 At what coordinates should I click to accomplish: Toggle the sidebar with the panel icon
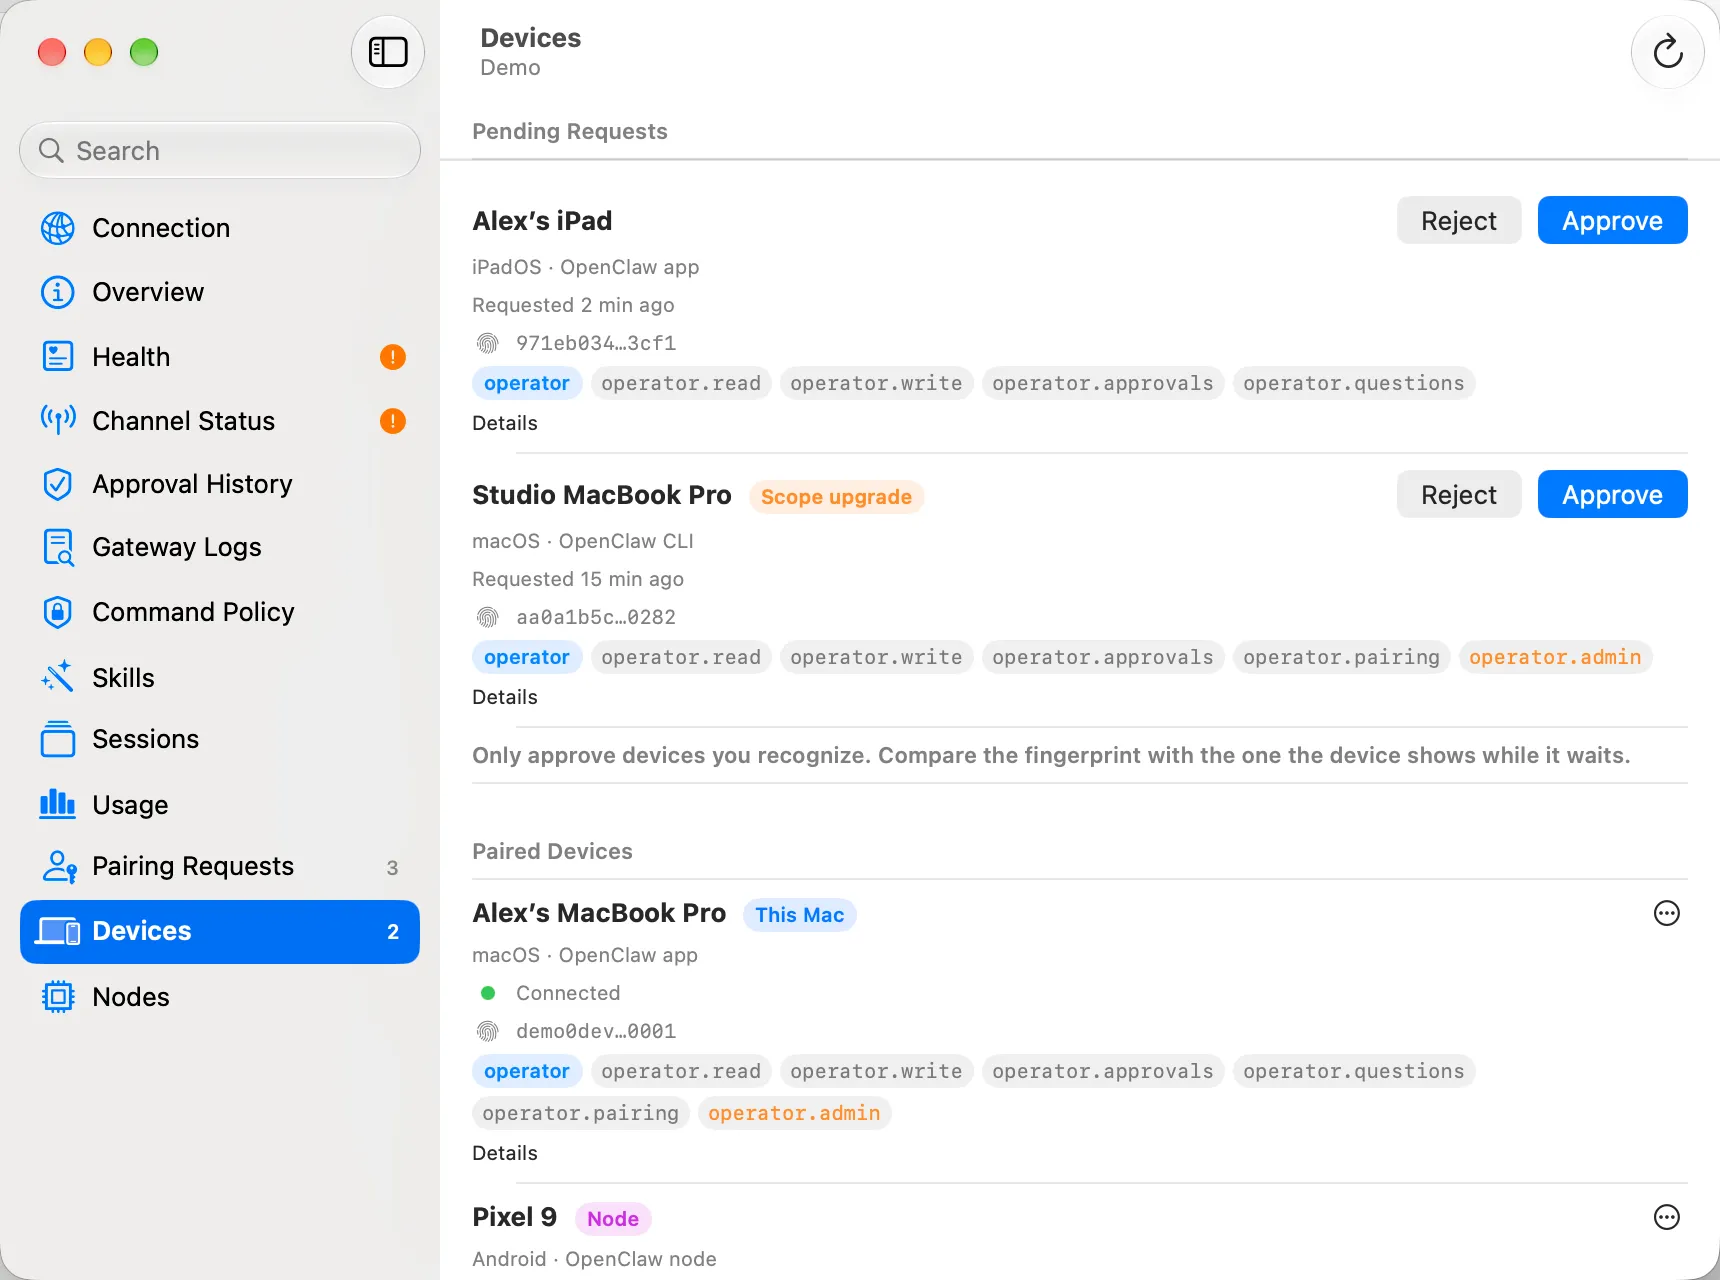click(388, 52)
